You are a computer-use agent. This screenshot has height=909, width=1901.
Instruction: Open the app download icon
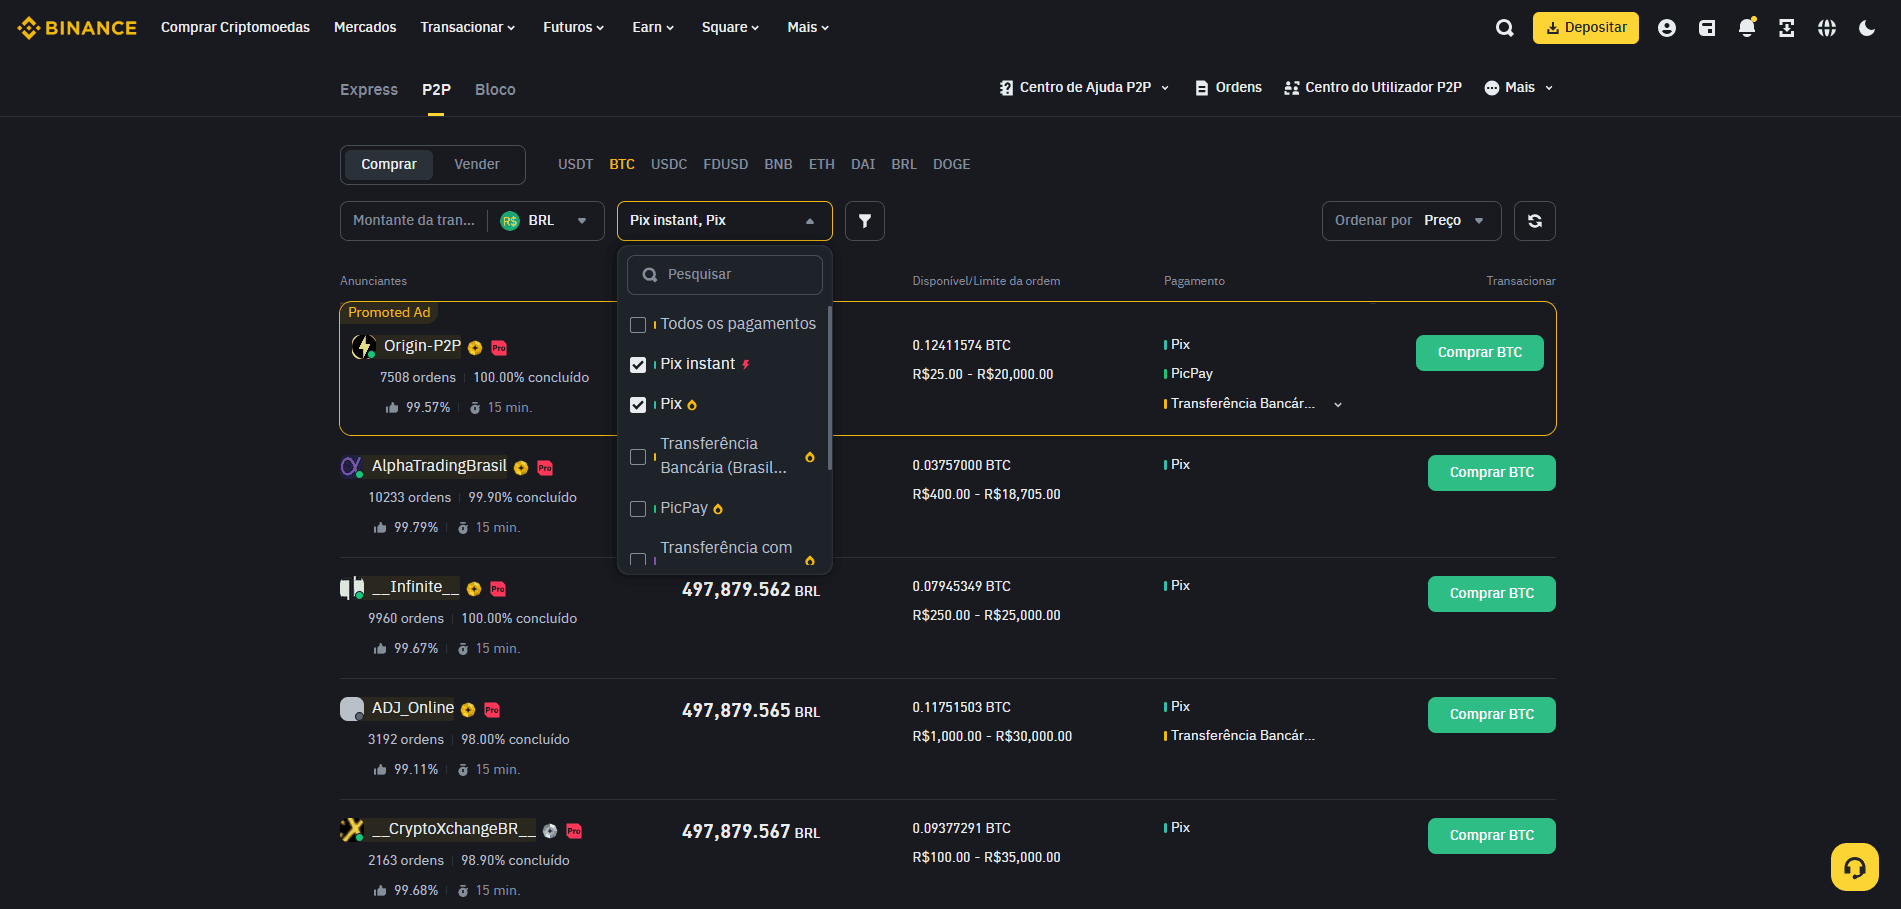[x=1787, y=28]
